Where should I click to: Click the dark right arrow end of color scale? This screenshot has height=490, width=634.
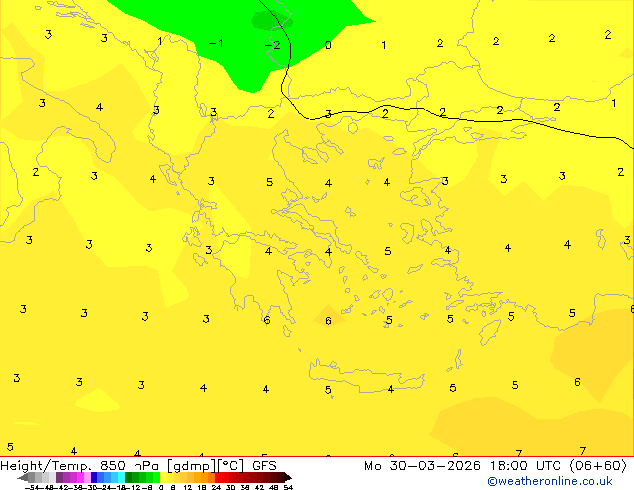(288, 478)
